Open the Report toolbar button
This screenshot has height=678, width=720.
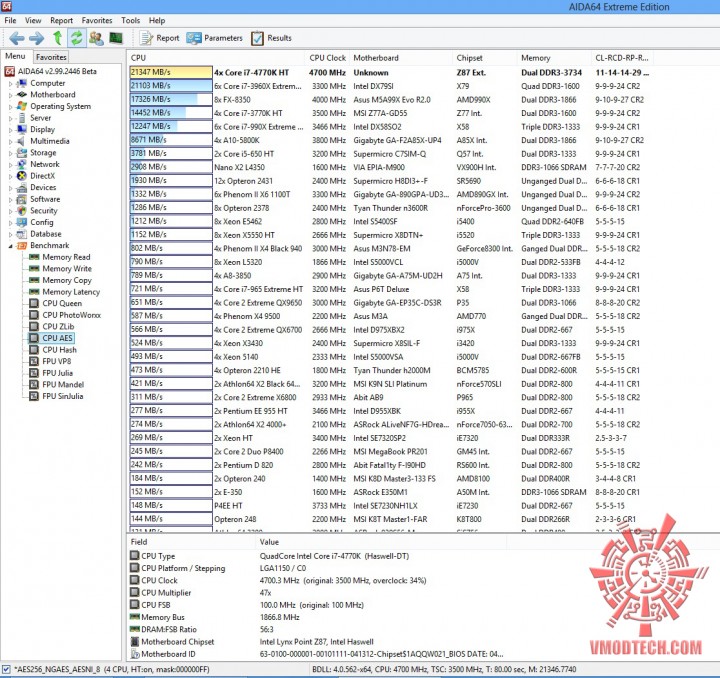click(x=159, y=38)
